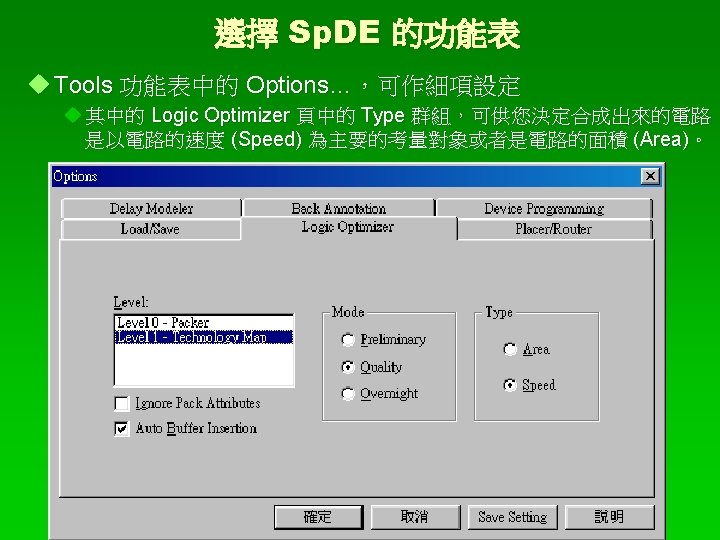The image size is (720, 540).
Task: Click the 確定 (OK) button
Action: pos(318,517)
